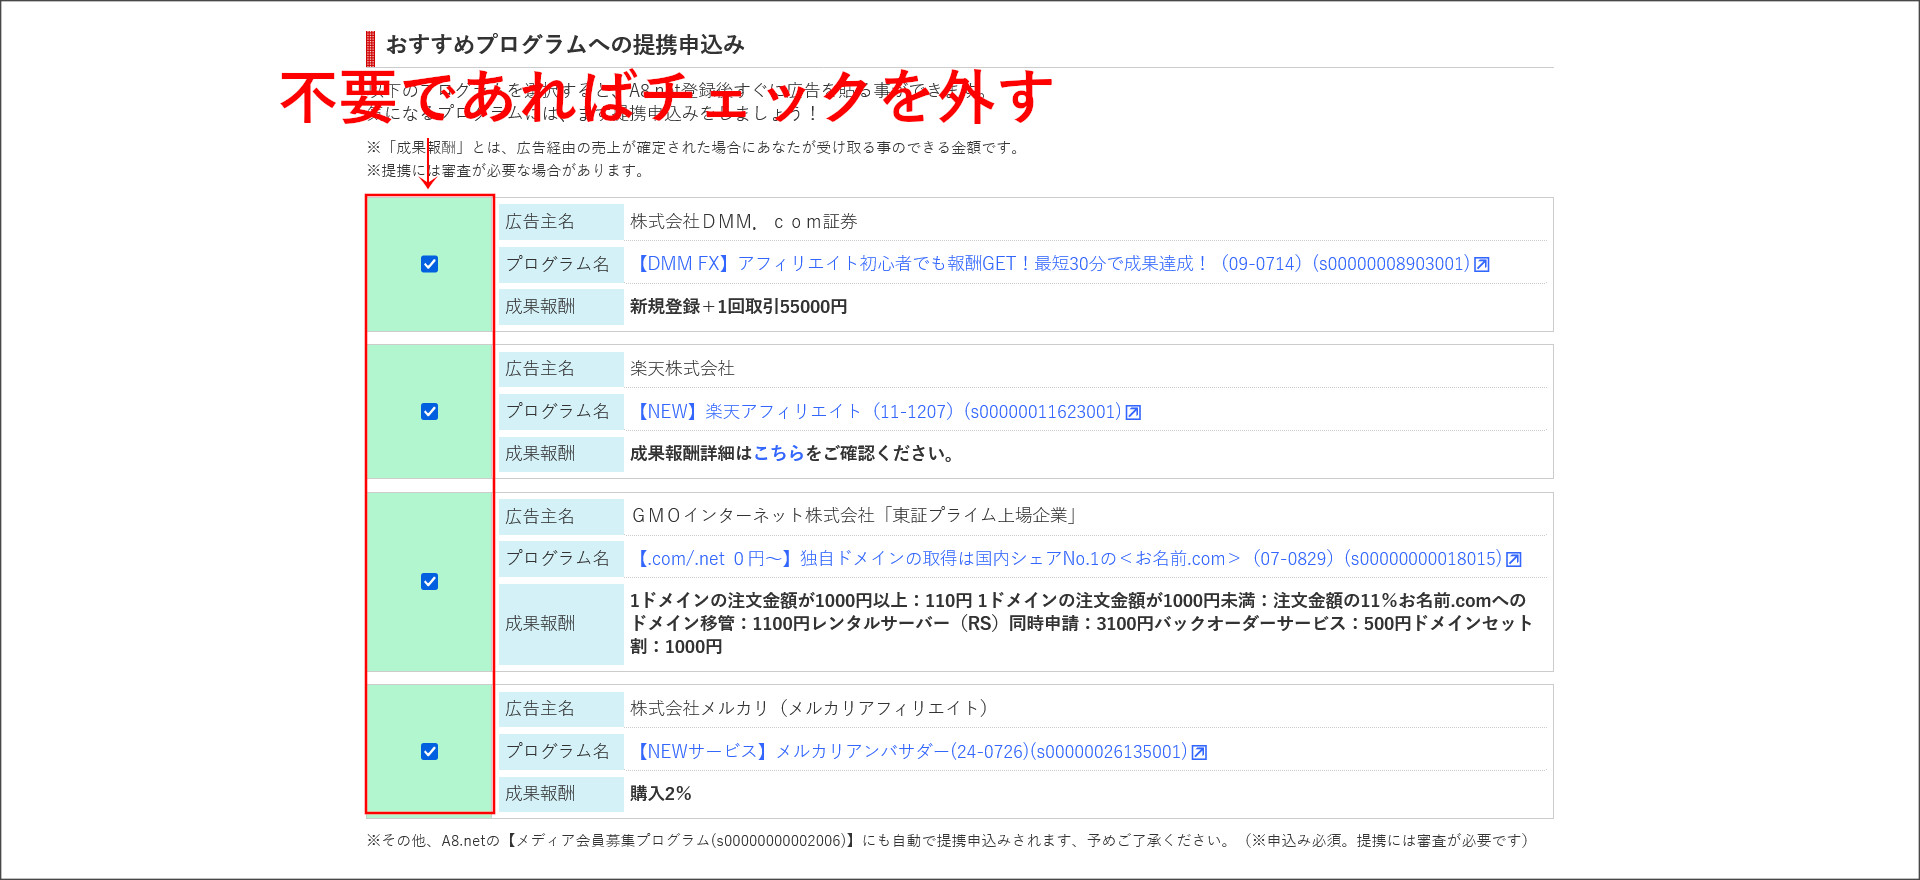Screen dimensions: 1920x880
Task: Open the メルカリアンバサダー program link
Action: tap(911, 751)
